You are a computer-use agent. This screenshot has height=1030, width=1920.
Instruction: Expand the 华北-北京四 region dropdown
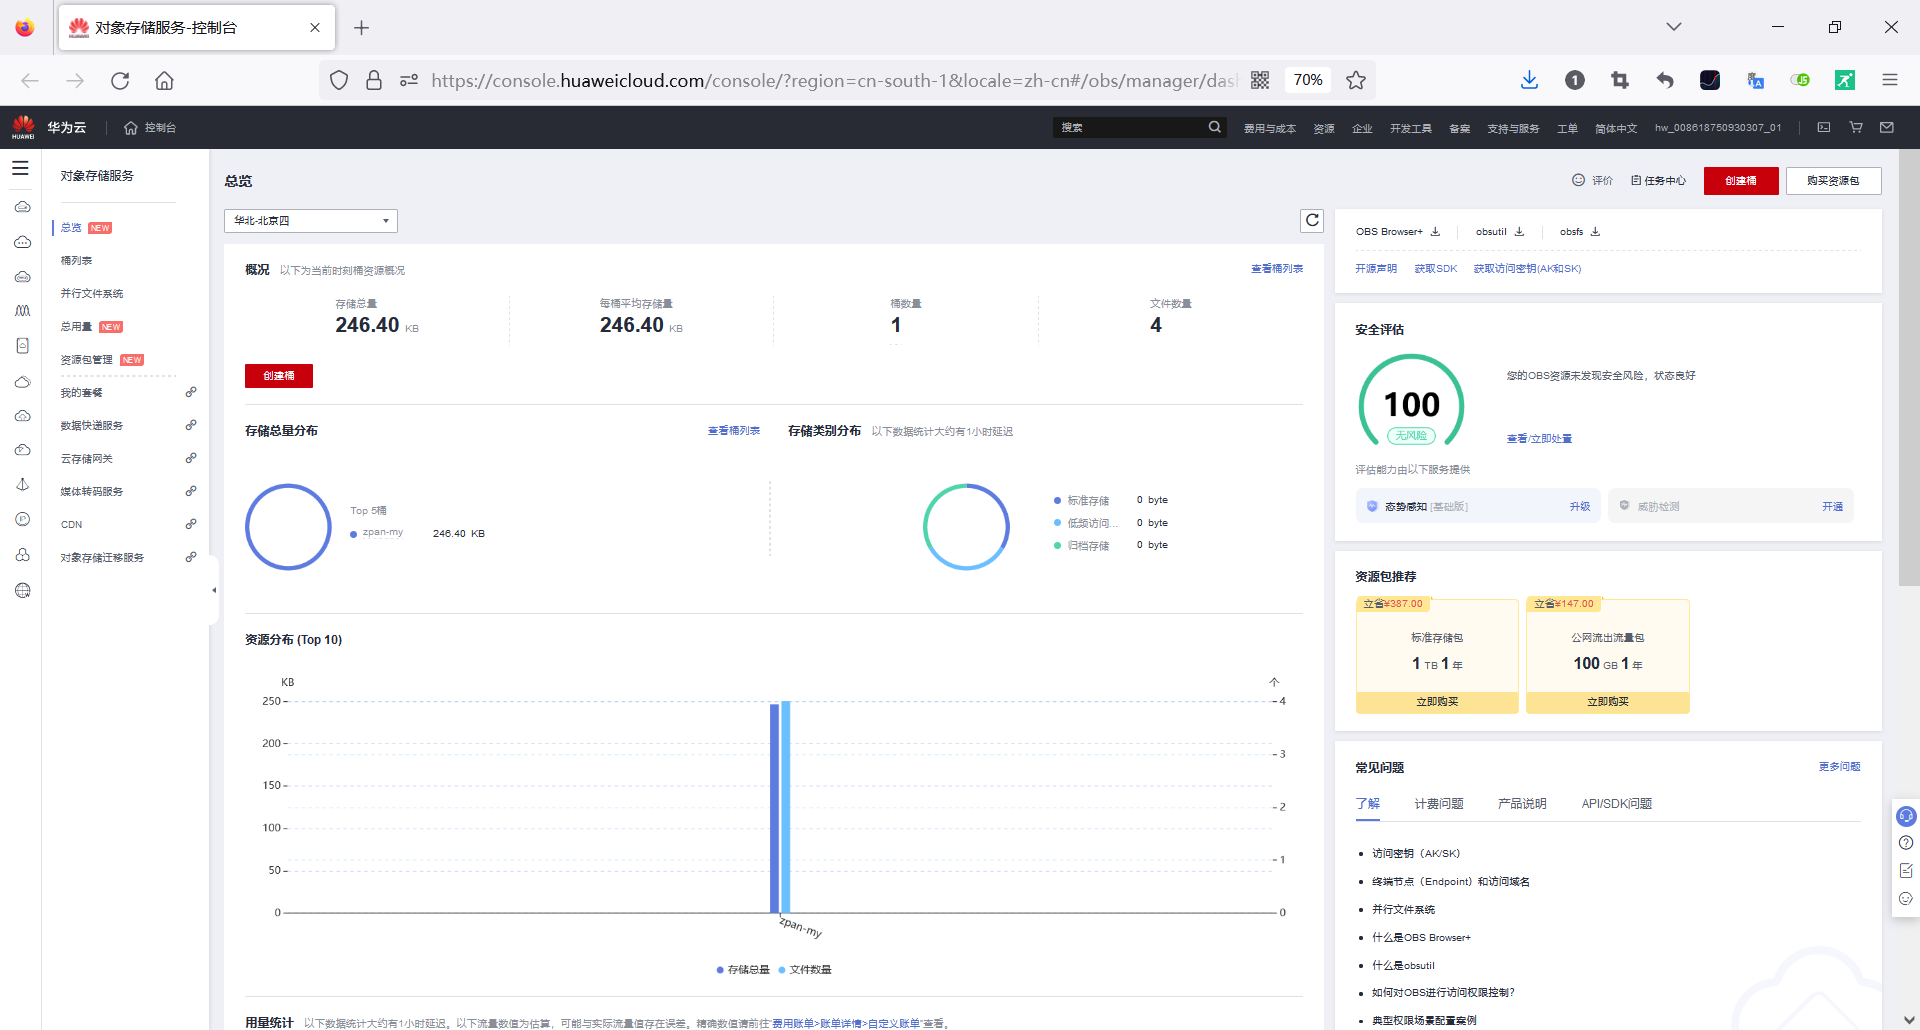click(310, 221)
